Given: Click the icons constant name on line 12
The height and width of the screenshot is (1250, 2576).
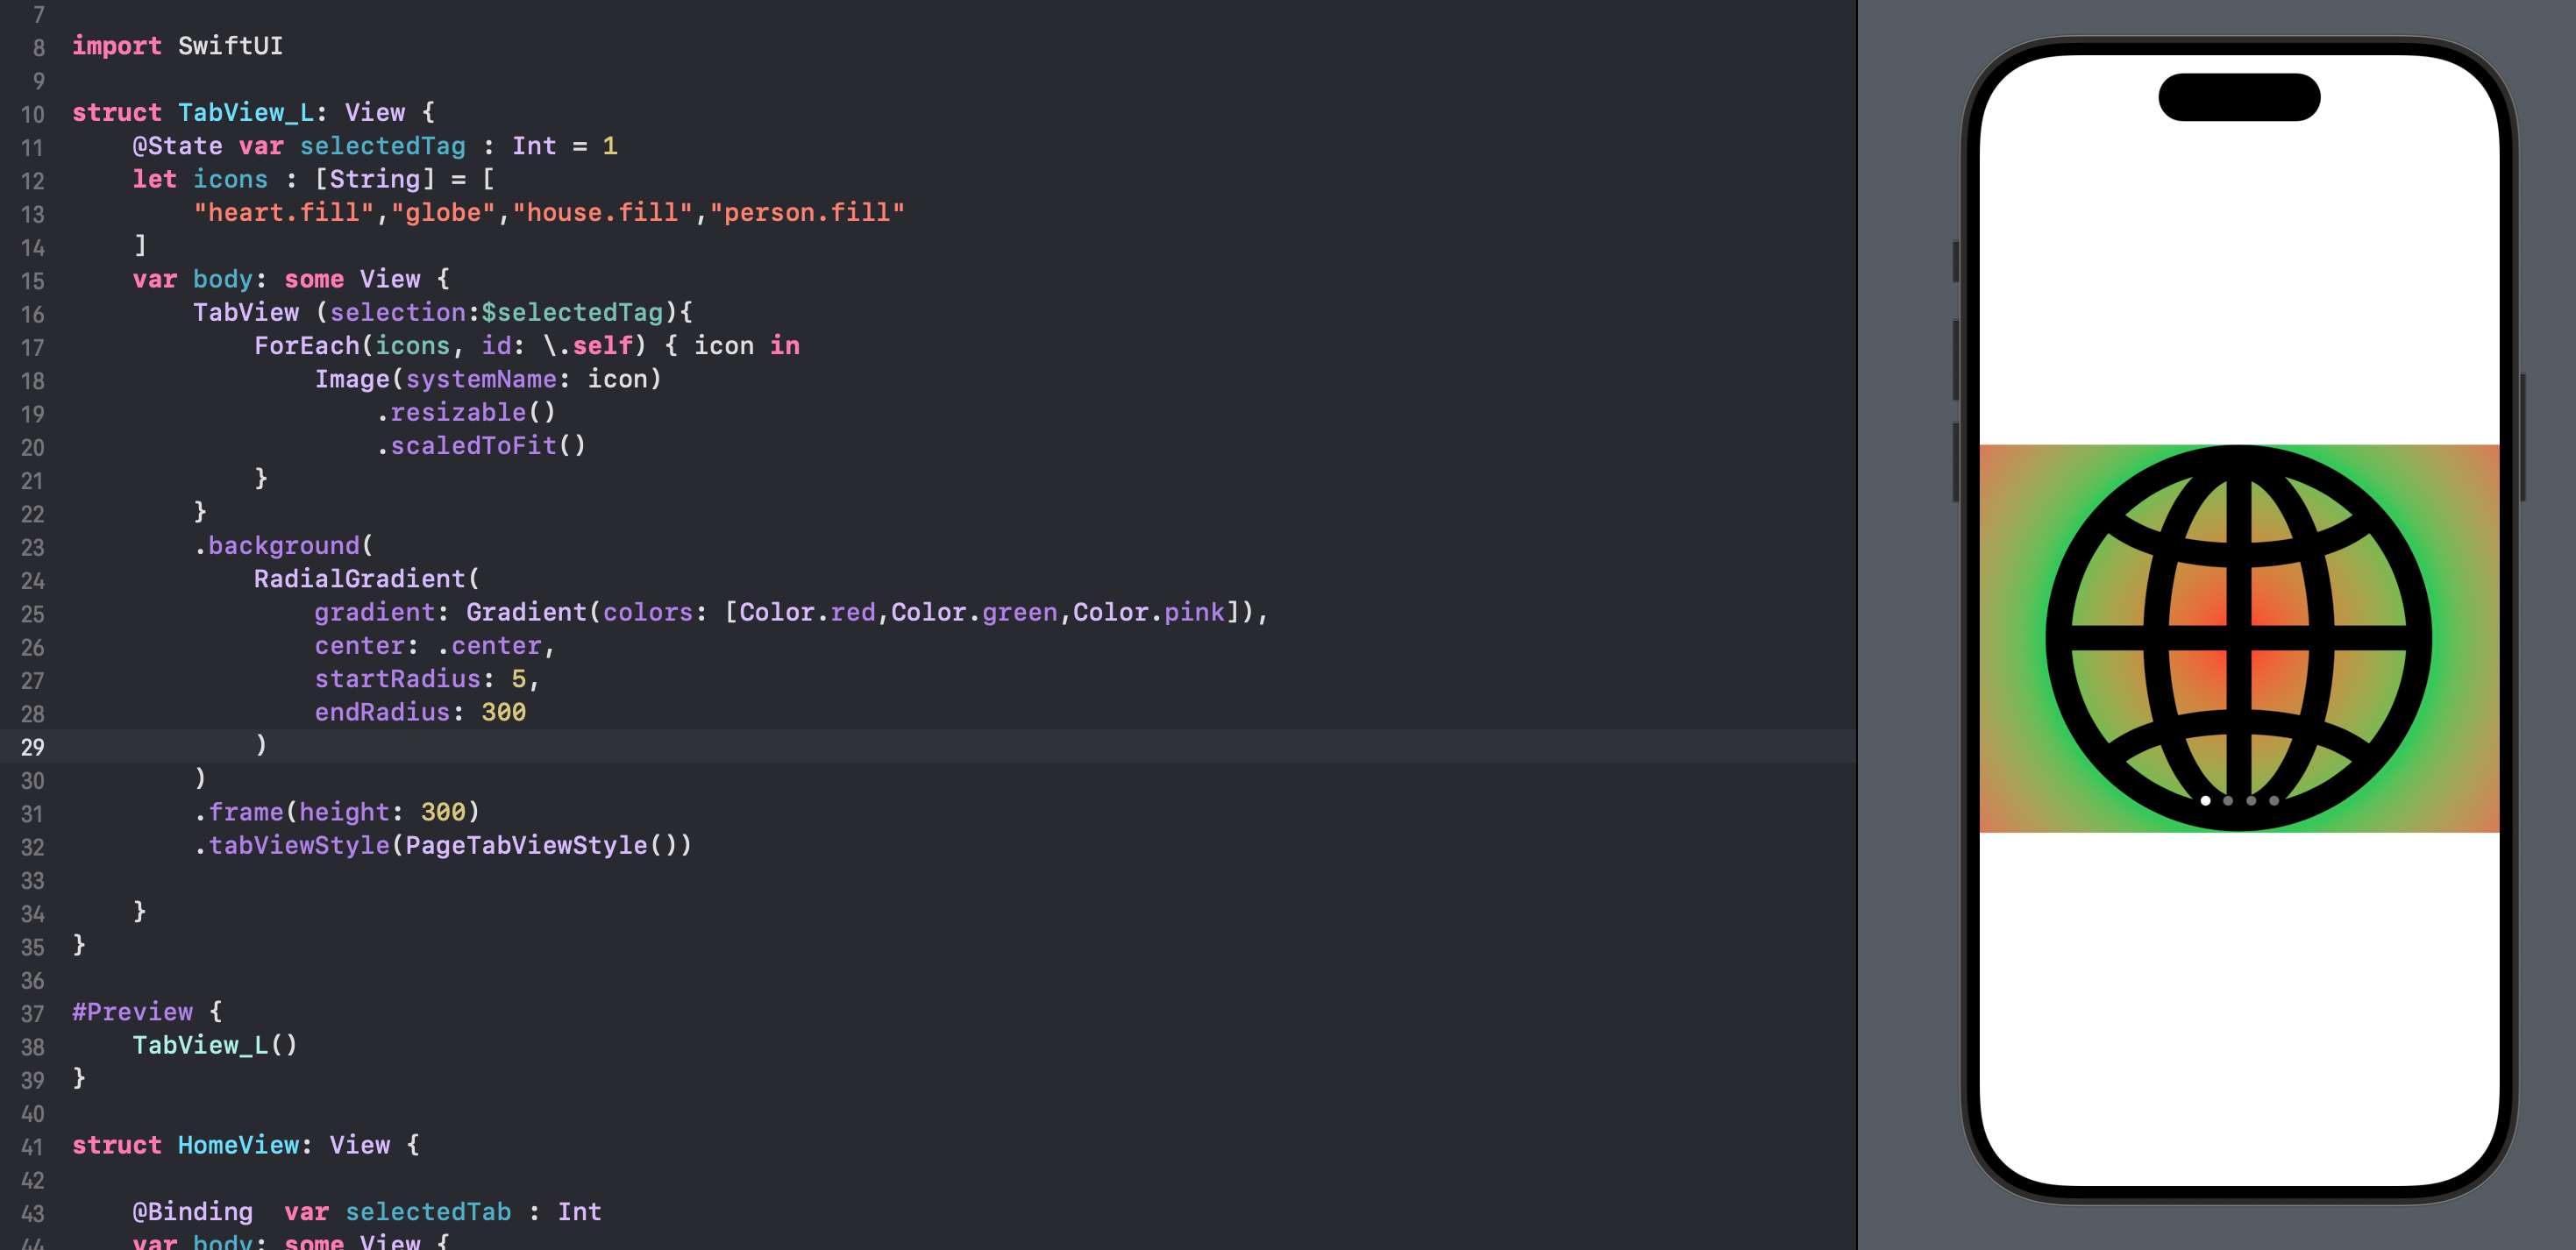Looking at the screenshot, I should [x=230, y=179].
